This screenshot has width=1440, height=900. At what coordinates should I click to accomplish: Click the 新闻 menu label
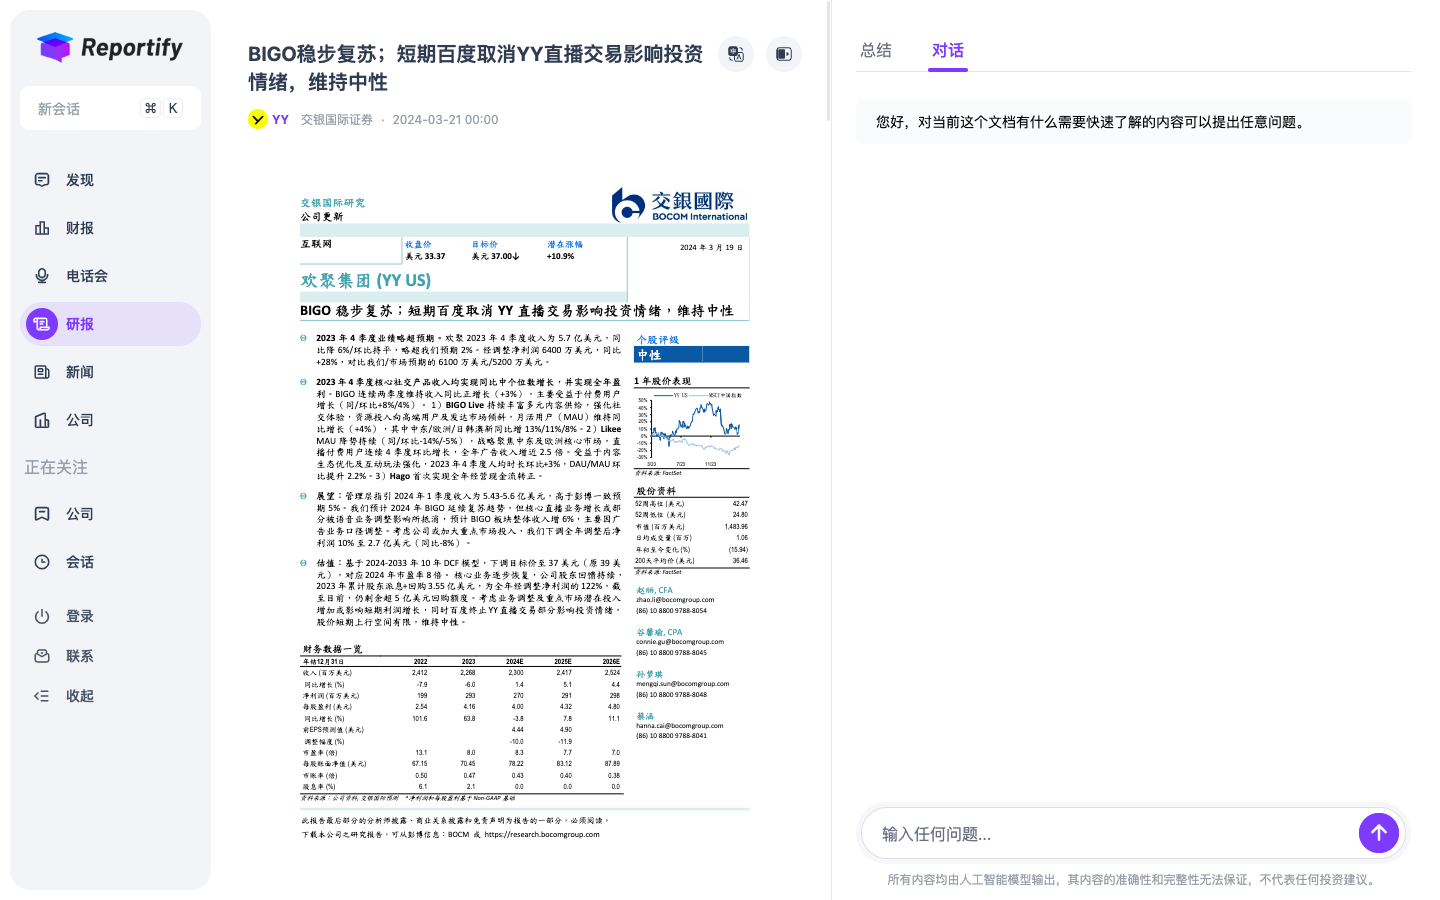80,372
